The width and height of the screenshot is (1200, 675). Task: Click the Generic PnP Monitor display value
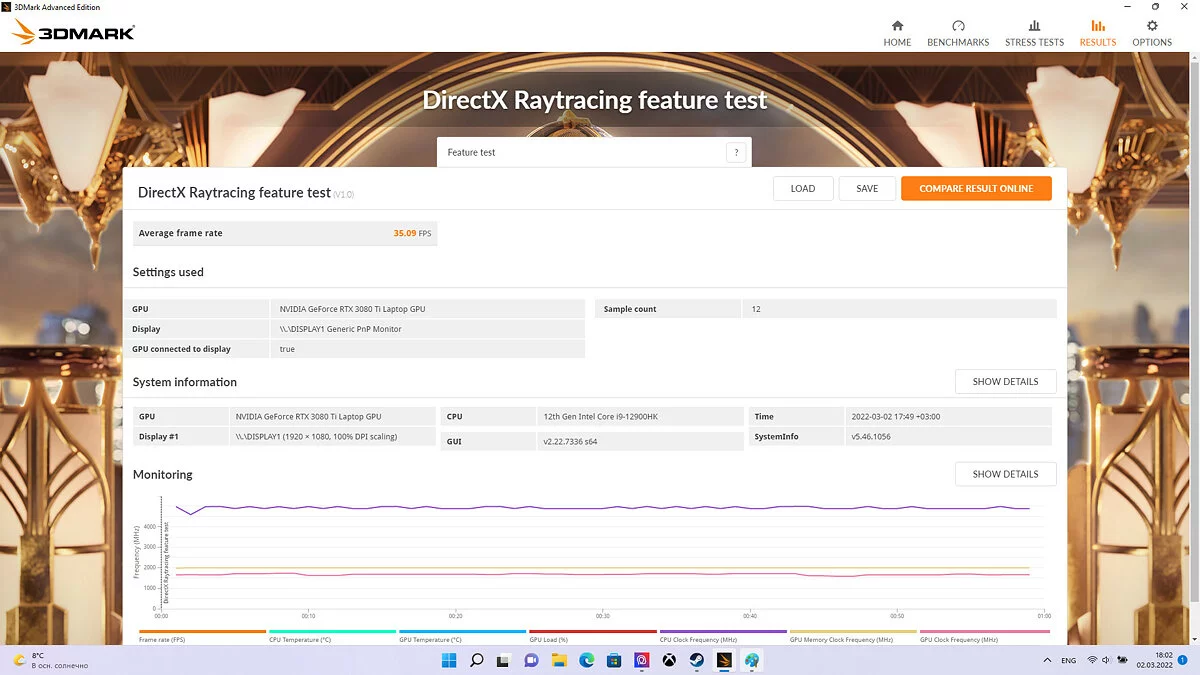click(340, 329)
